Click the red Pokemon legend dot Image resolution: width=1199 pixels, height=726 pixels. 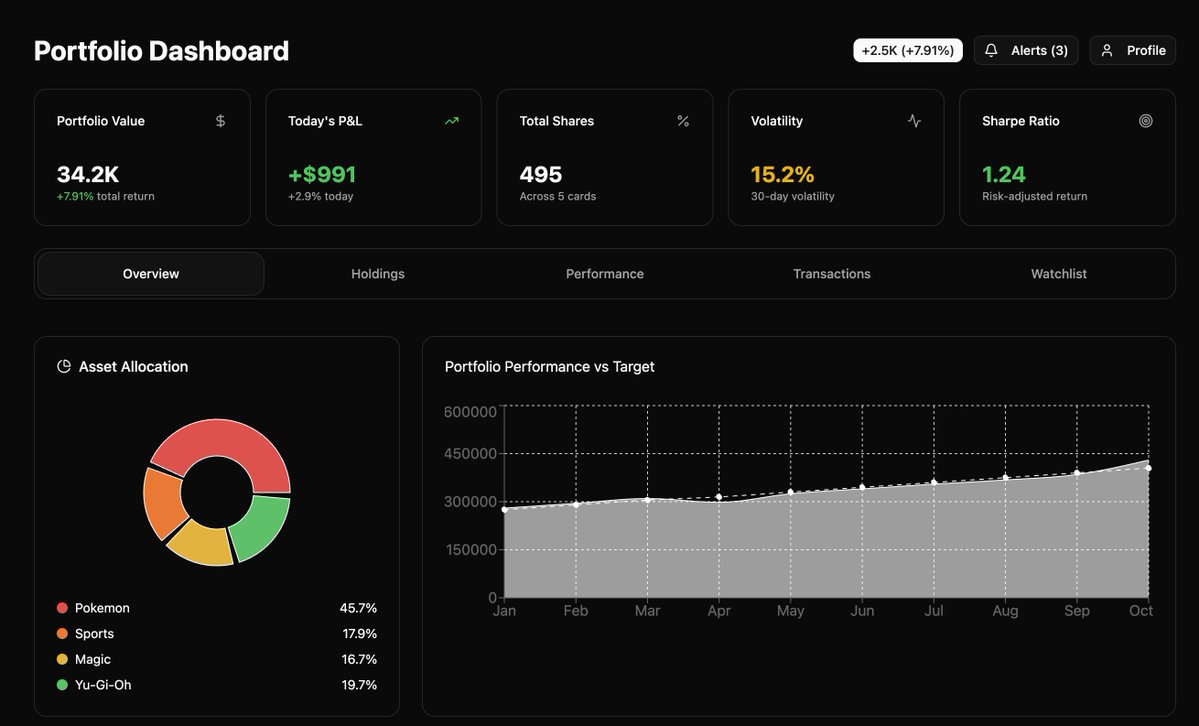coord(63,608)
